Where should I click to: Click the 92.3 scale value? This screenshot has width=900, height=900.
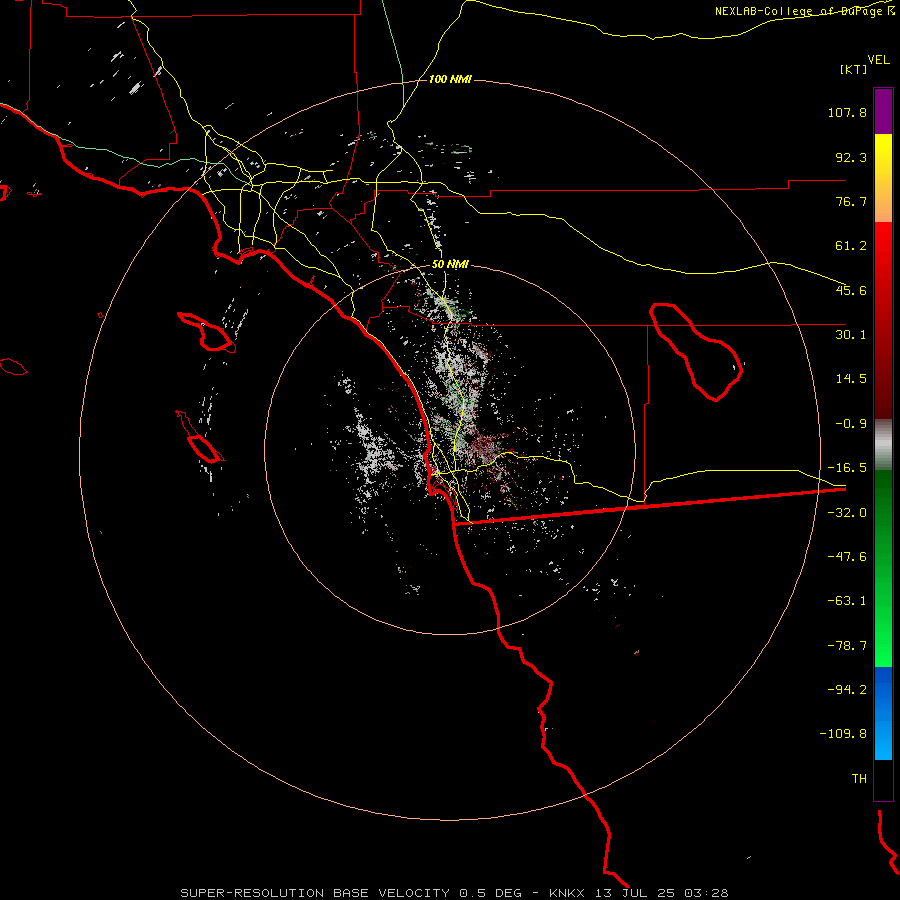[x=851, y=157]
